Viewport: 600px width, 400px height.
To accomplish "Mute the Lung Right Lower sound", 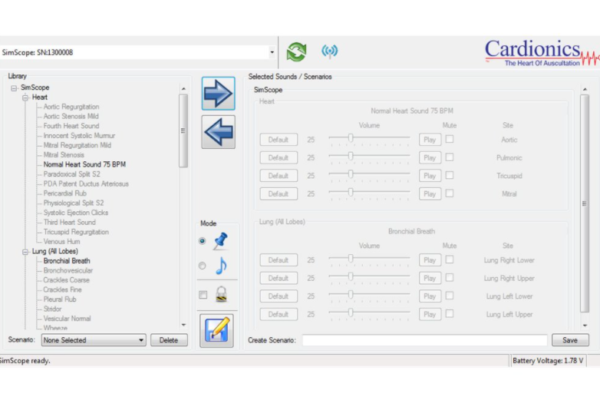I will click(x=450, y=260).
